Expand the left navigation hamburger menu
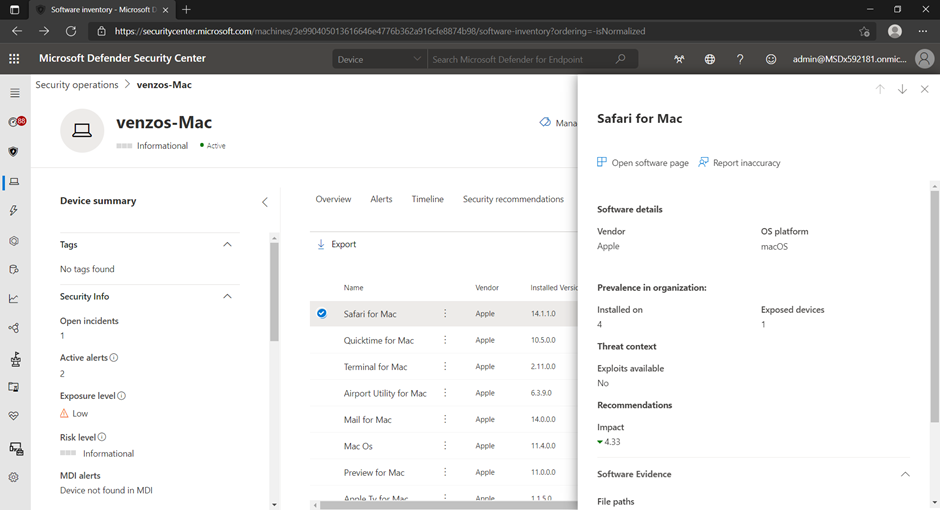 14,93
